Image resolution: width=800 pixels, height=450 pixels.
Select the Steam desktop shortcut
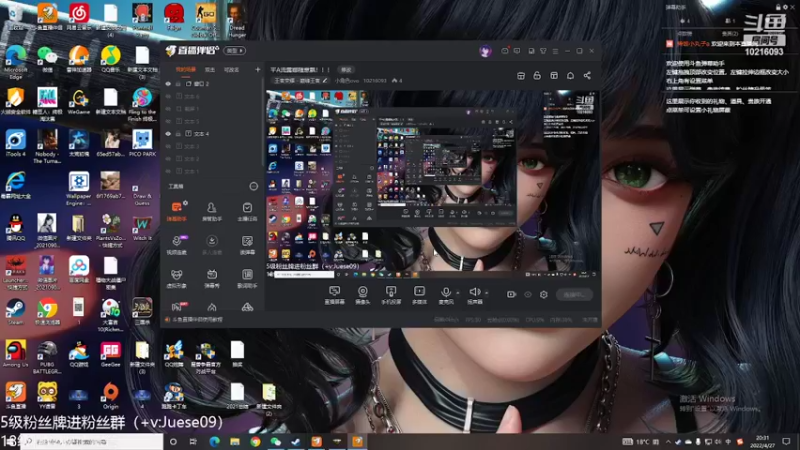coord(15,313)
